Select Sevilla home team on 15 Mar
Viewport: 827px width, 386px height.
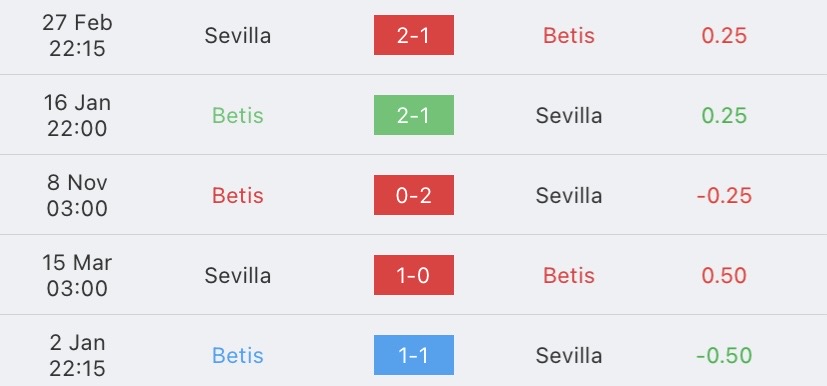tap(238, 276)
